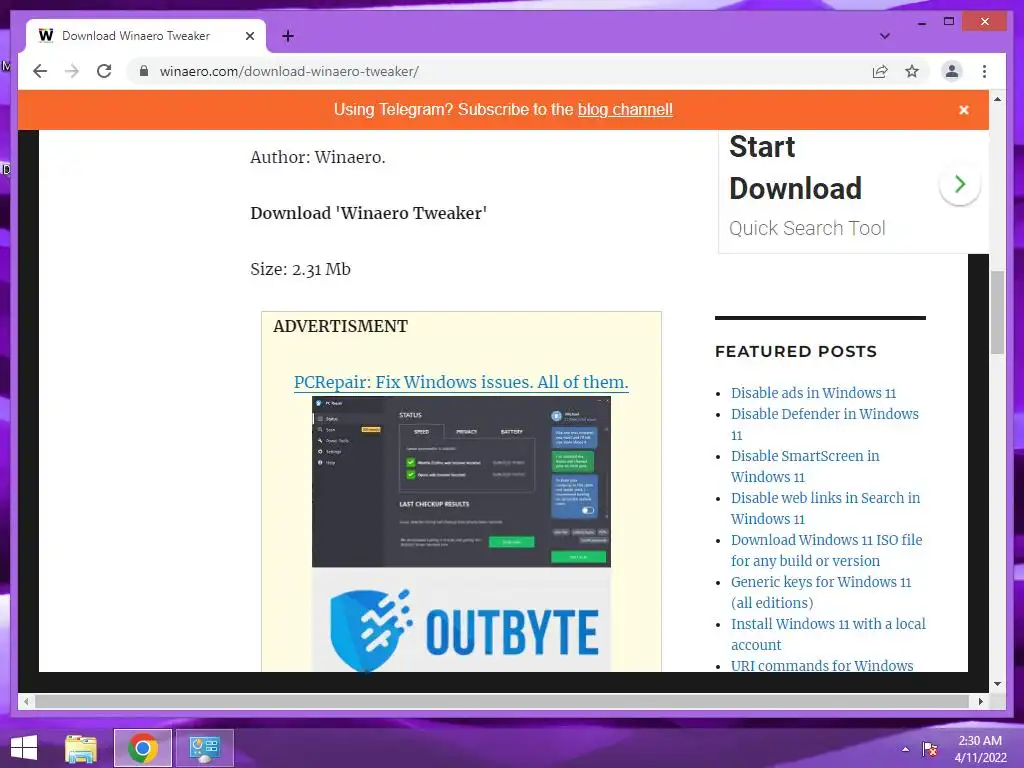Click the Quick Search Tool ad text
1024x768 pixels.
[x=807, y=228]
